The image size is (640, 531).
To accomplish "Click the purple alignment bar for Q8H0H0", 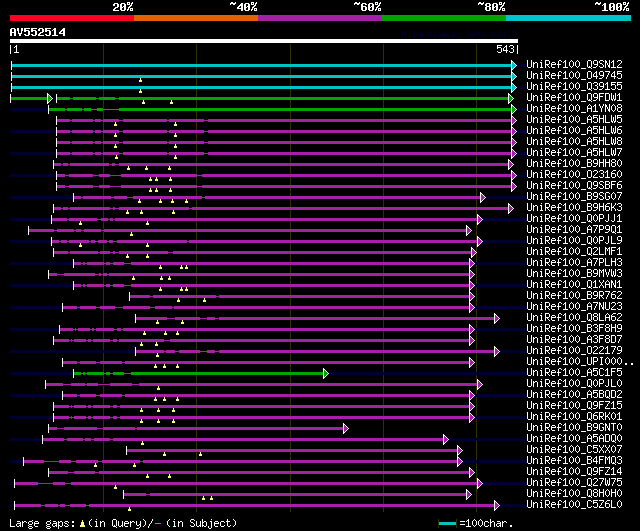I will point(298,495).
